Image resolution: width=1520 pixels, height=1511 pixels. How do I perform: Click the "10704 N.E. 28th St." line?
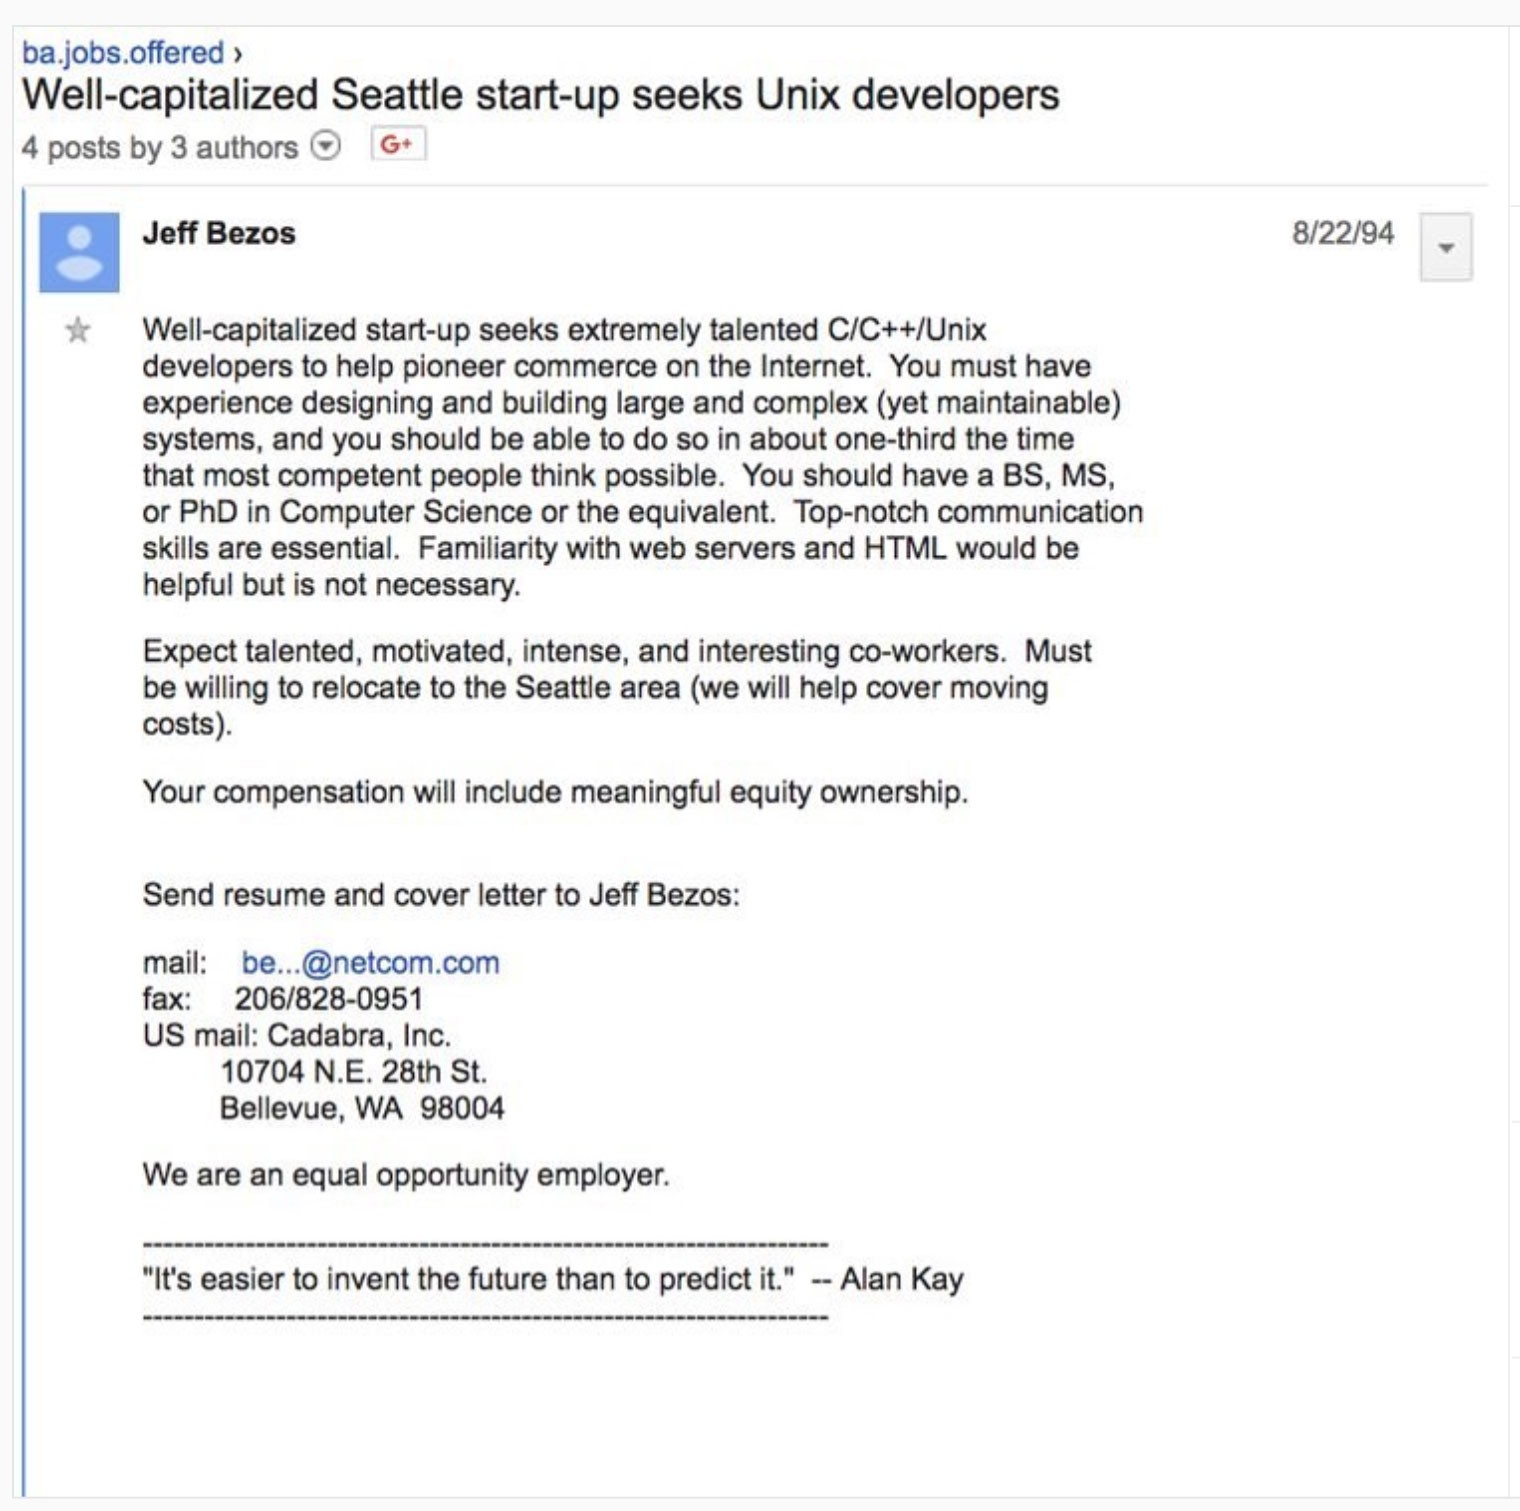353,1072
